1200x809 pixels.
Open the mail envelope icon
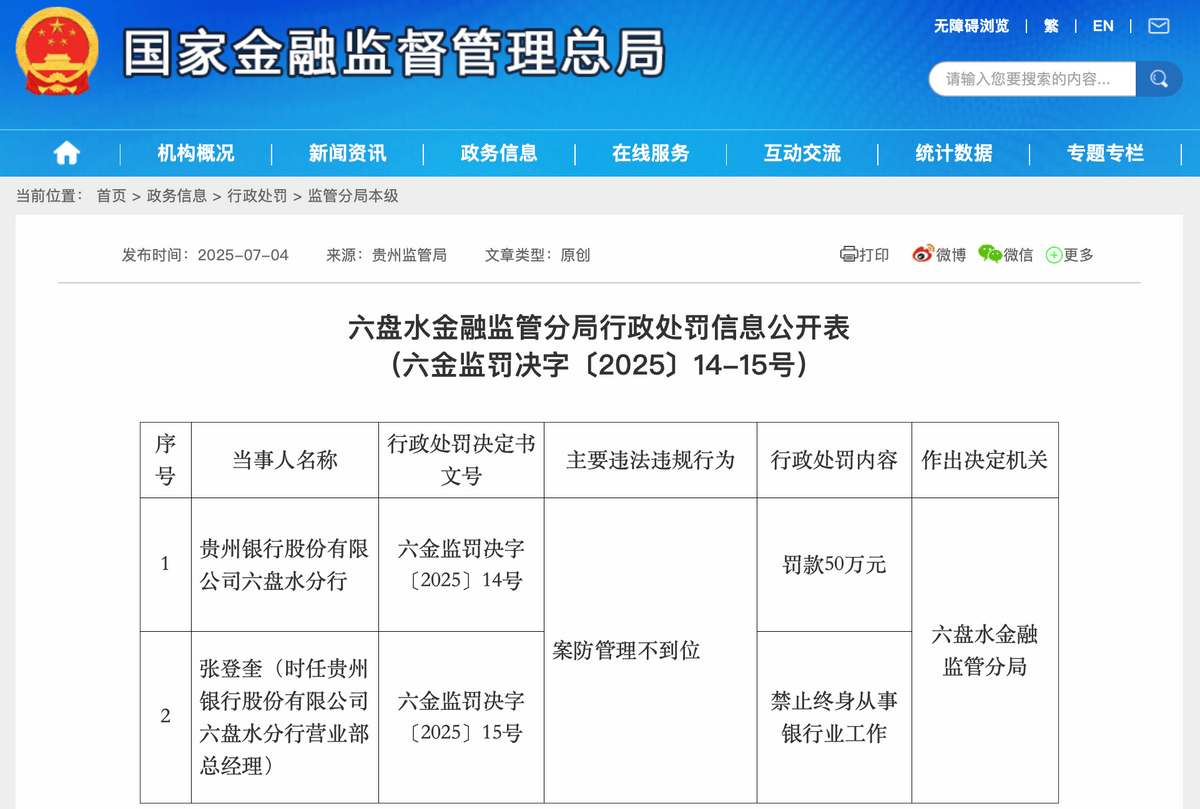point(1158,26)
